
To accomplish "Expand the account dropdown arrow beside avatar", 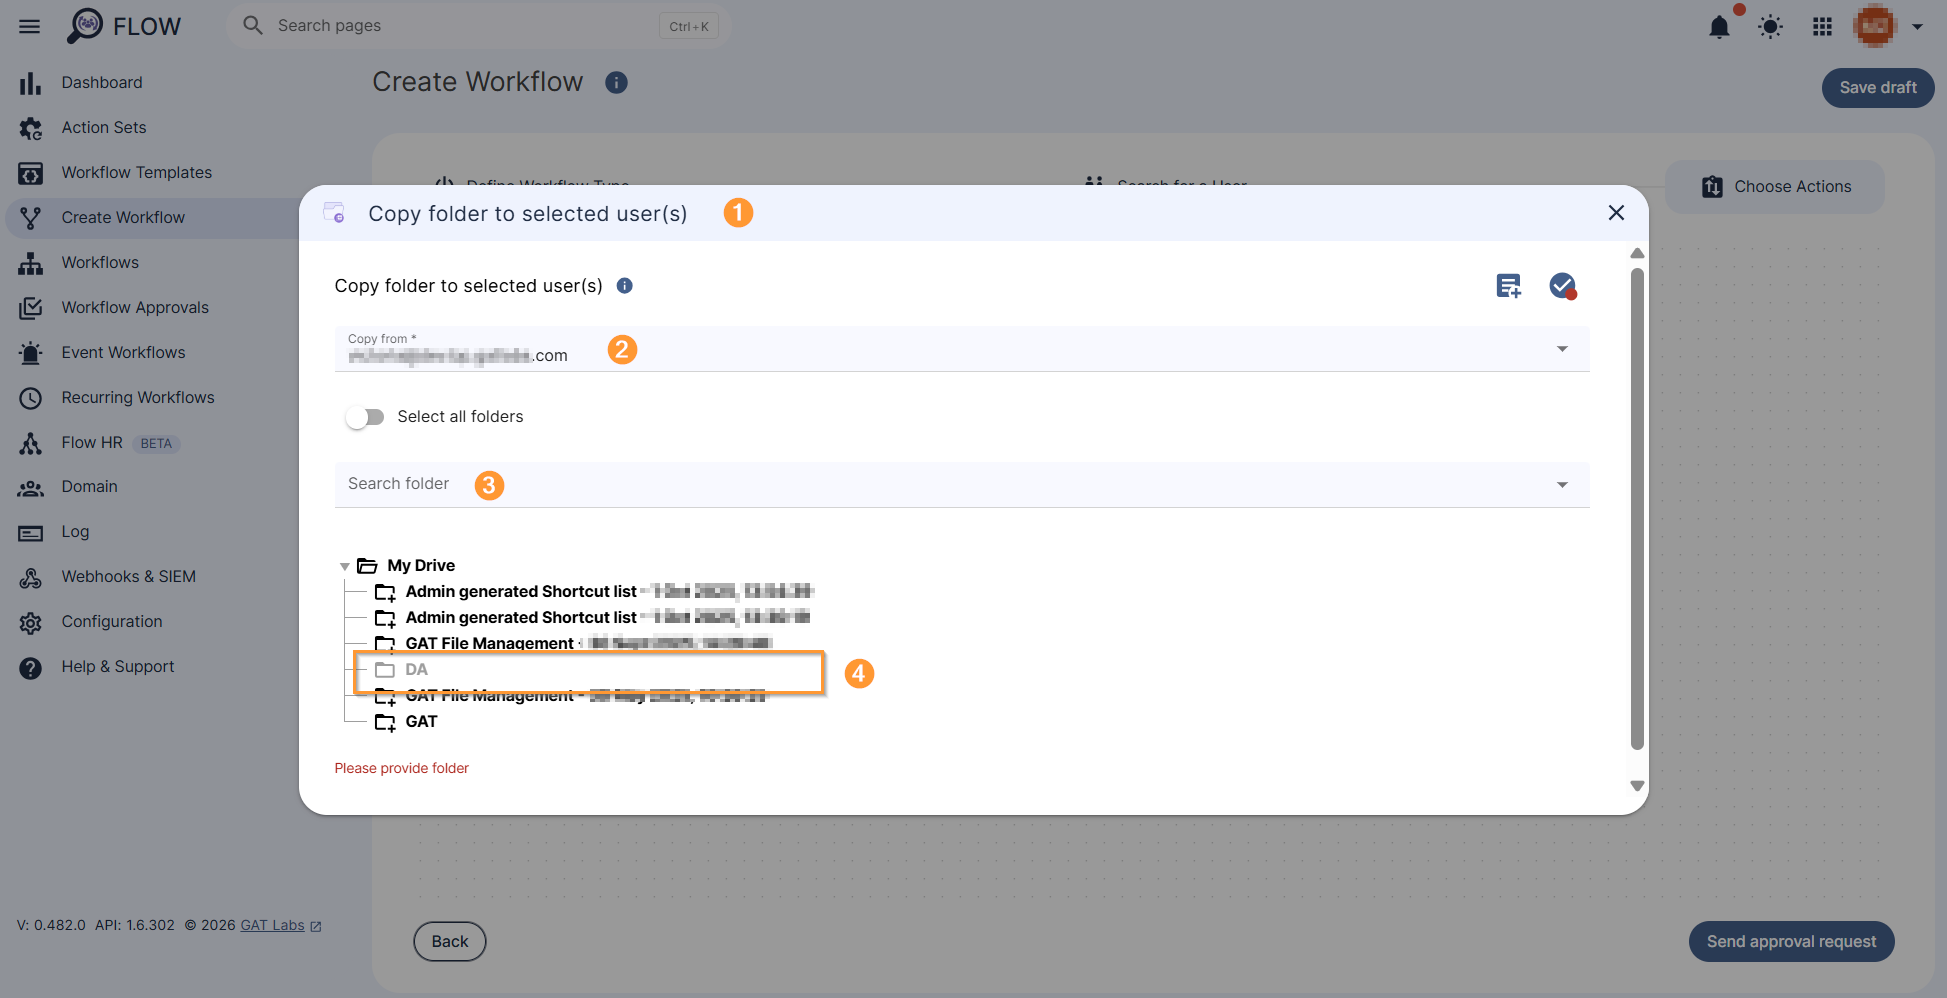I will pos(1917,27).
